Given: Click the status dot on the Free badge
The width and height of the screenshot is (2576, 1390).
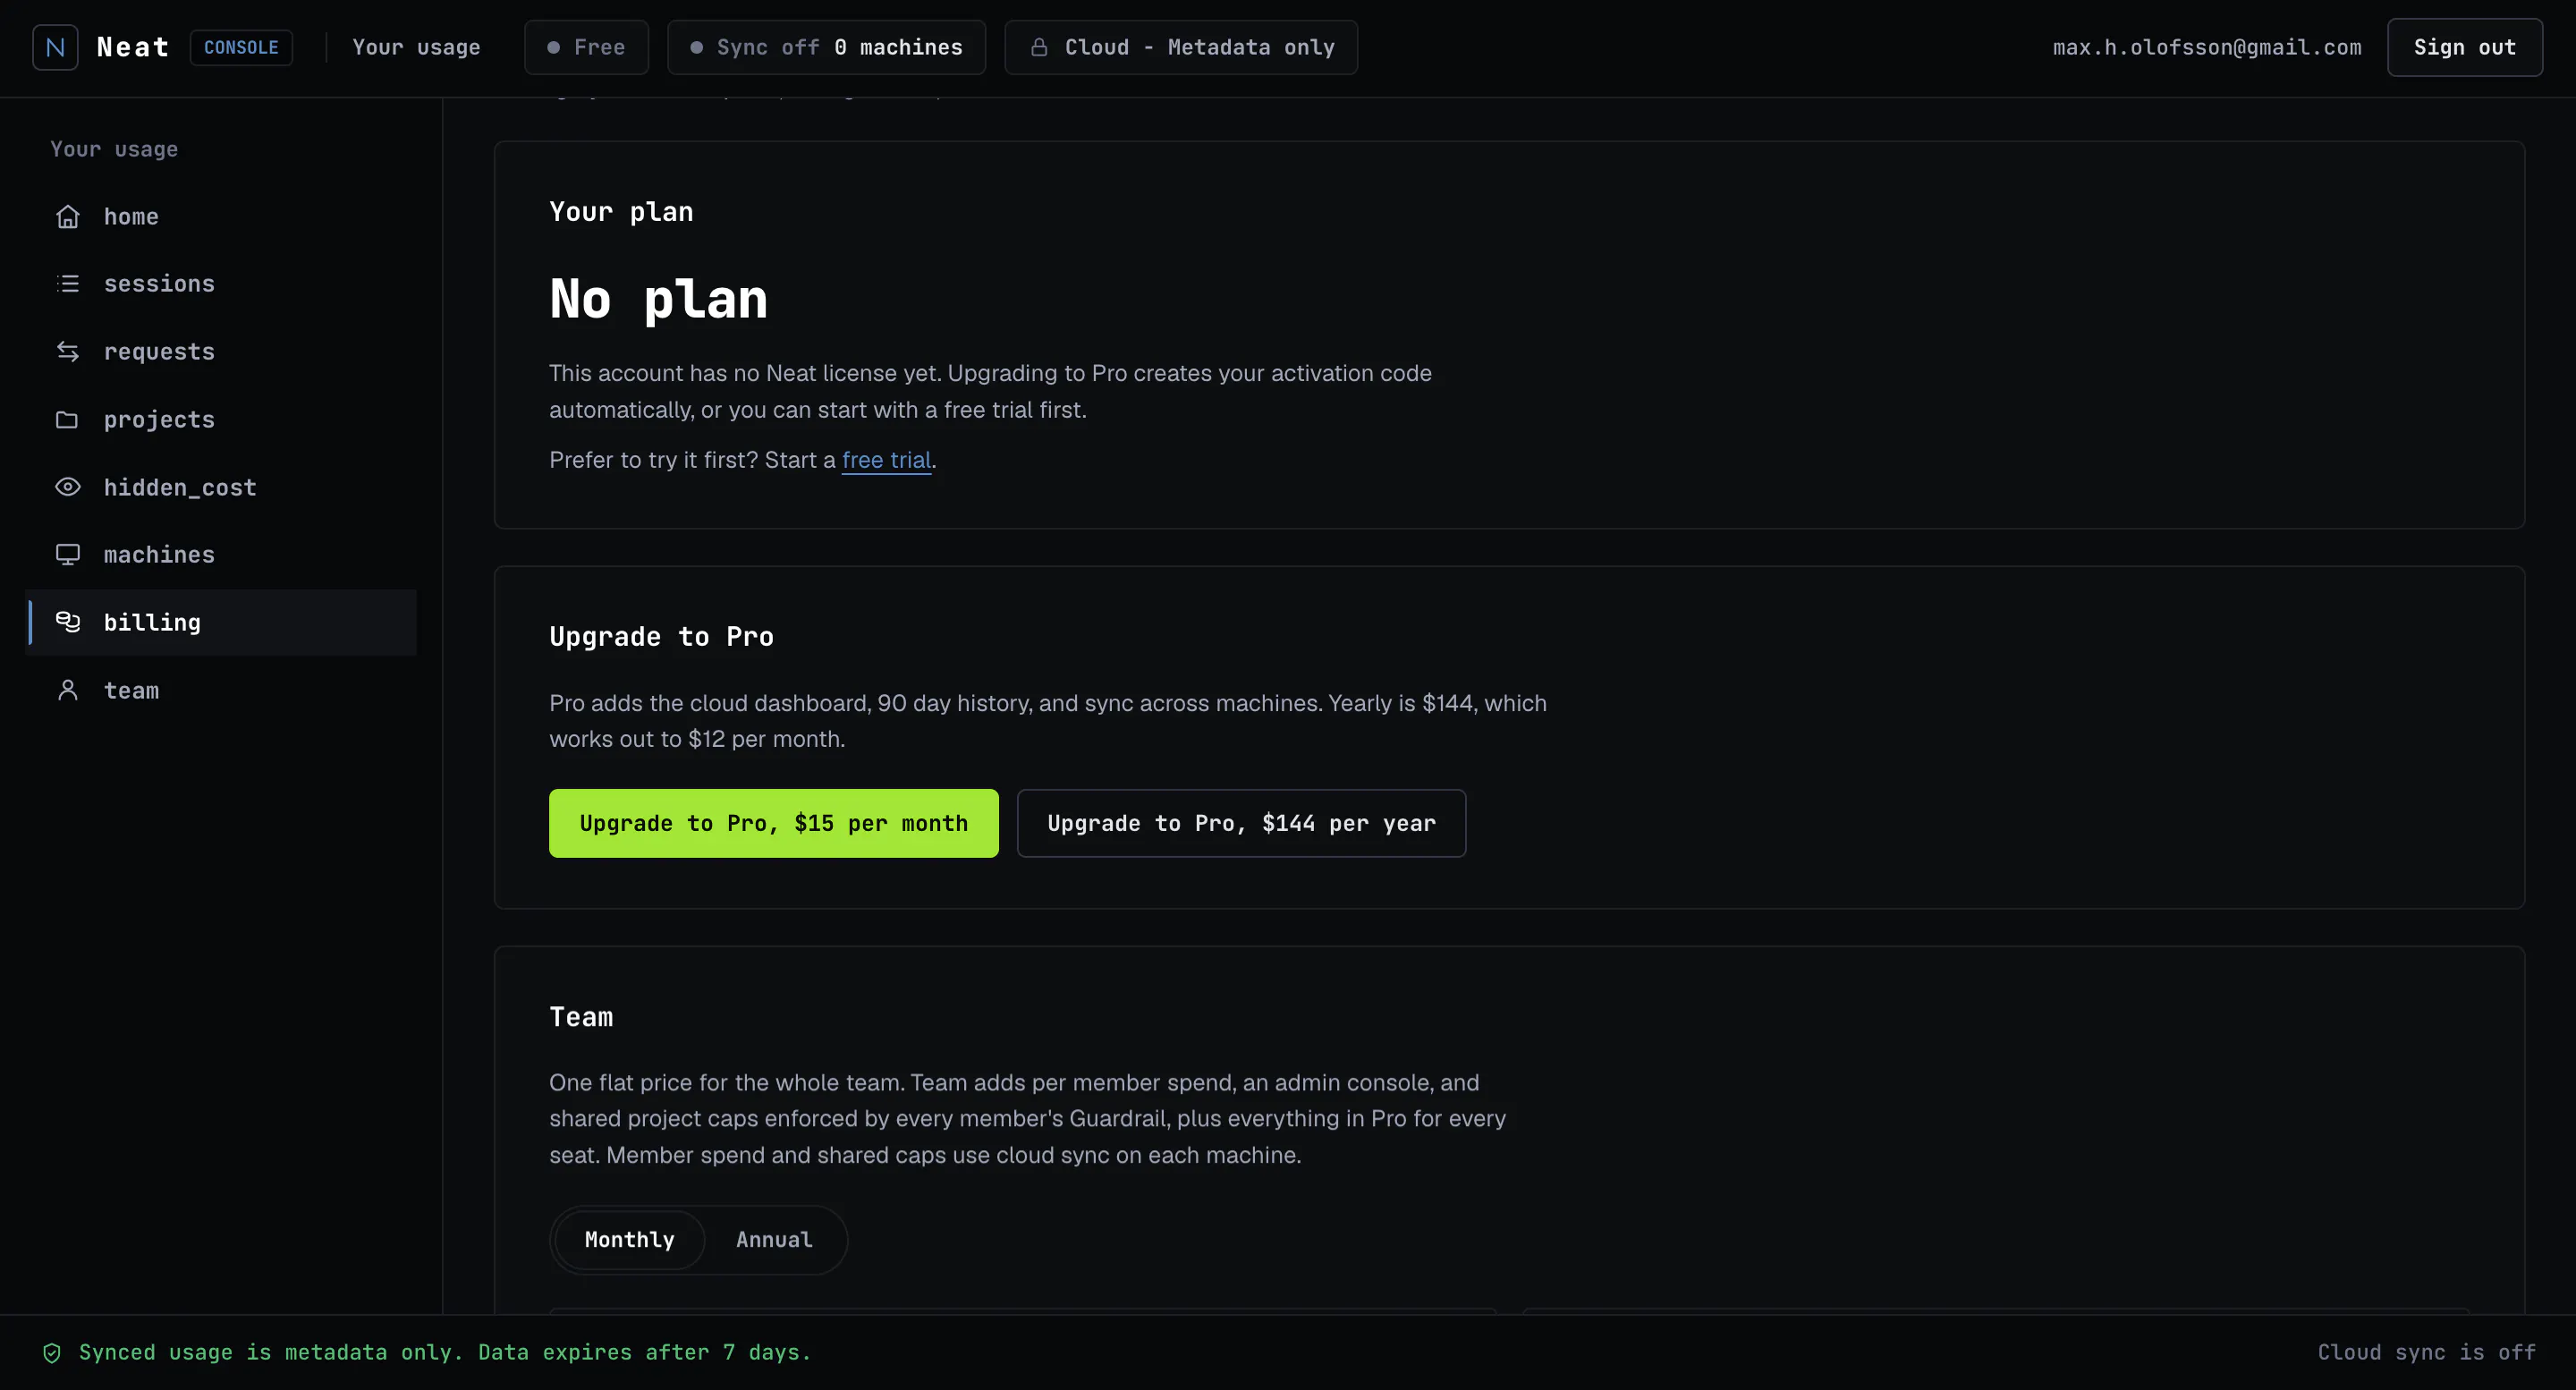Looking at the screenshot, I should (553, 47).
